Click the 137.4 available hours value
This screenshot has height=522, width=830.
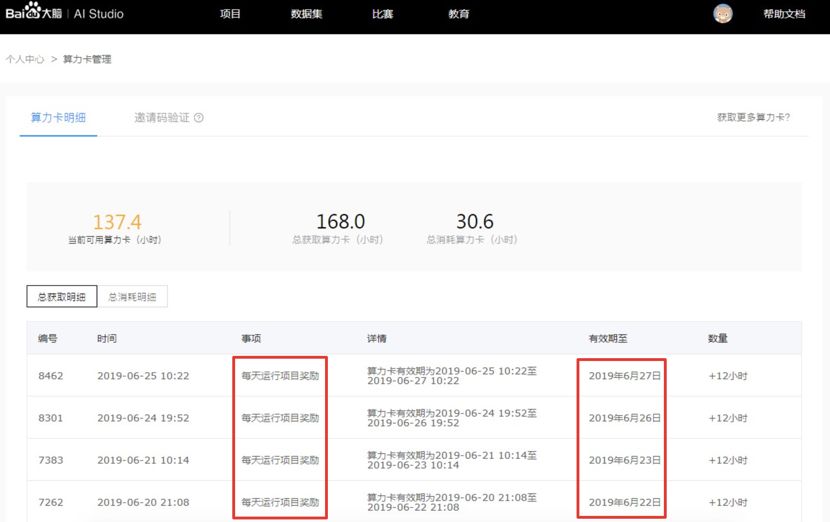point(117,222)
